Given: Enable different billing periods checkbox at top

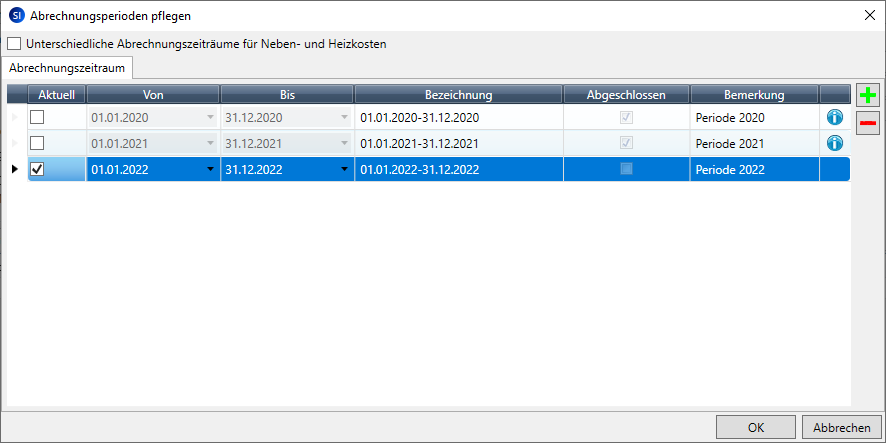Looking at the screenshot, I should coord(14,44).
